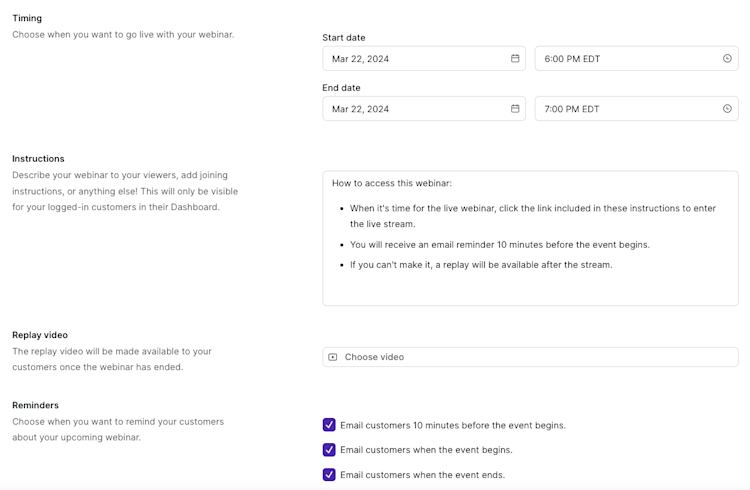Click the replay availability bullet in instructions
This screenshot has width=750, height=490.
[x=481, y=265]
